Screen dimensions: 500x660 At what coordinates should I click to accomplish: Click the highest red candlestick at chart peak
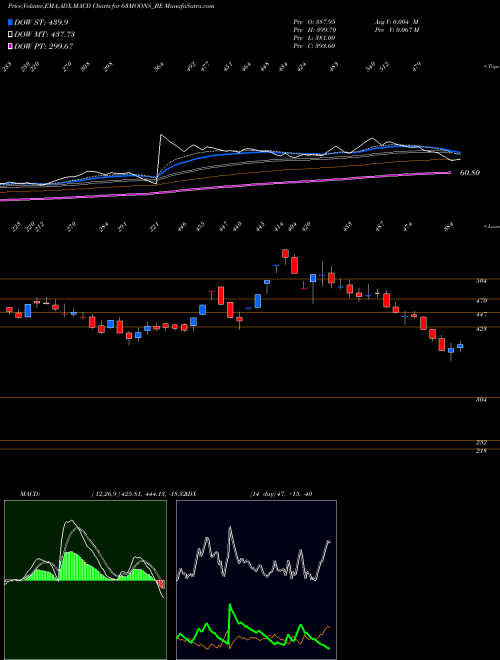pos(285,253)
